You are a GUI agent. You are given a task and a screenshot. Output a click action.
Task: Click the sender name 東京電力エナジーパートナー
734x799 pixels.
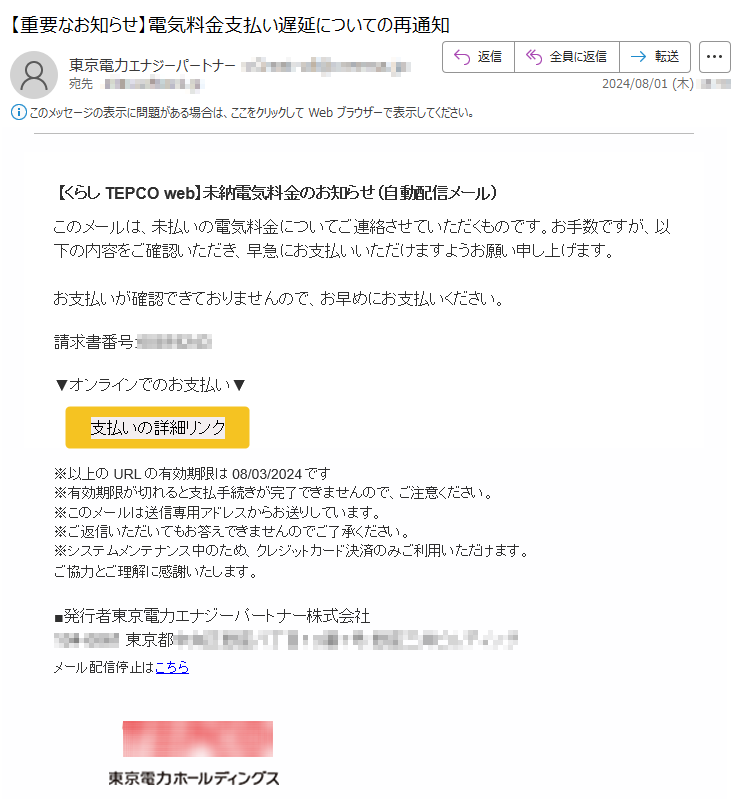click(x=152, y=65)
